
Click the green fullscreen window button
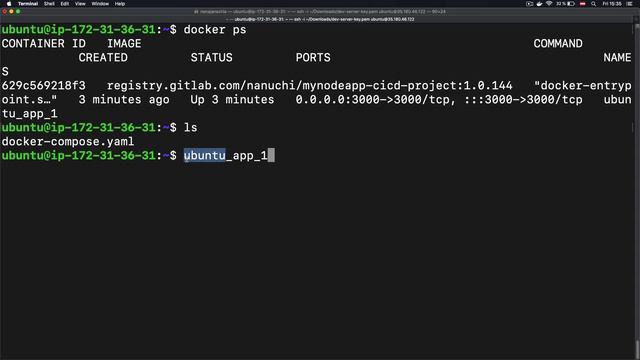tap(18, 11)
